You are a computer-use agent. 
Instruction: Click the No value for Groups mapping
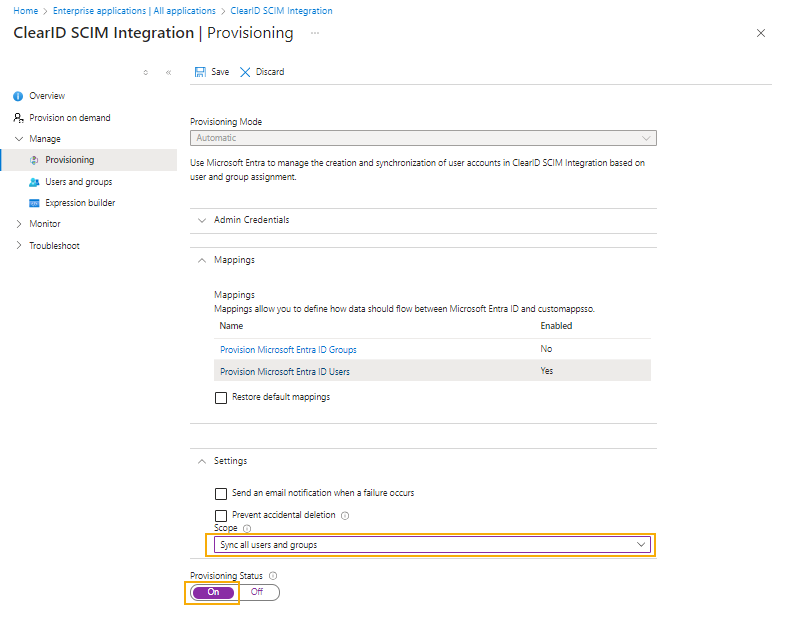point(546,350)
